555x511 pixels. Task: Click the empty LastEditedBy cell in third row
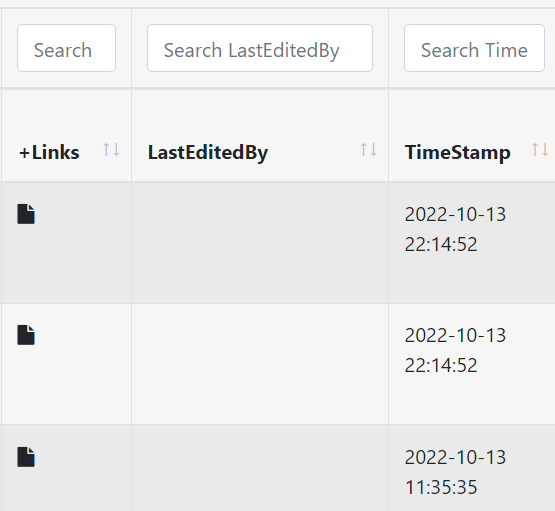pyautogui.click(x=260, y=468)
